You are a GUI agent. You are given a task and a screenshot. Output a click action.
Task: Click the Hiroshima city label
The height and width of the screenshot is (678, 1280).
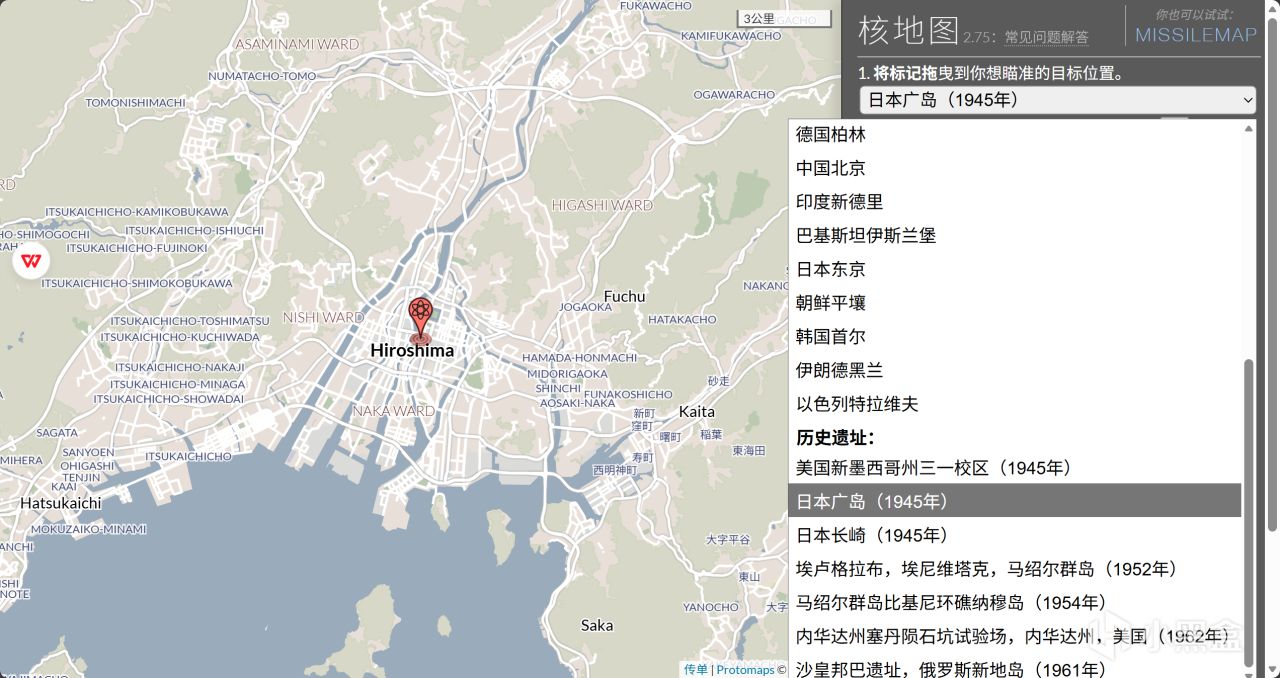coord(412,351)
